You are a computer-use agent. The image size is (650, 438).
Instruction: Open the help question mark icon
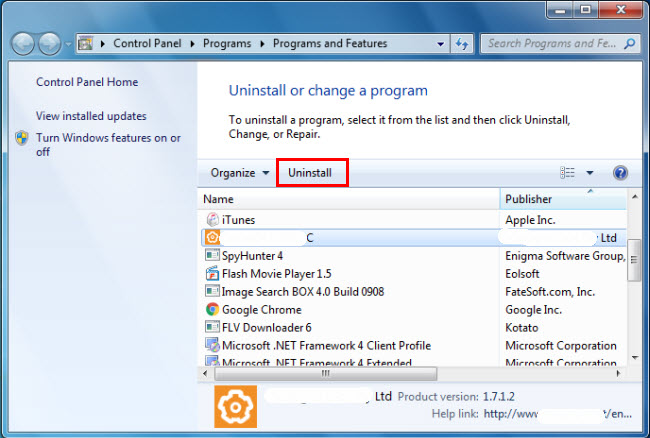click(x=620, y=173)
